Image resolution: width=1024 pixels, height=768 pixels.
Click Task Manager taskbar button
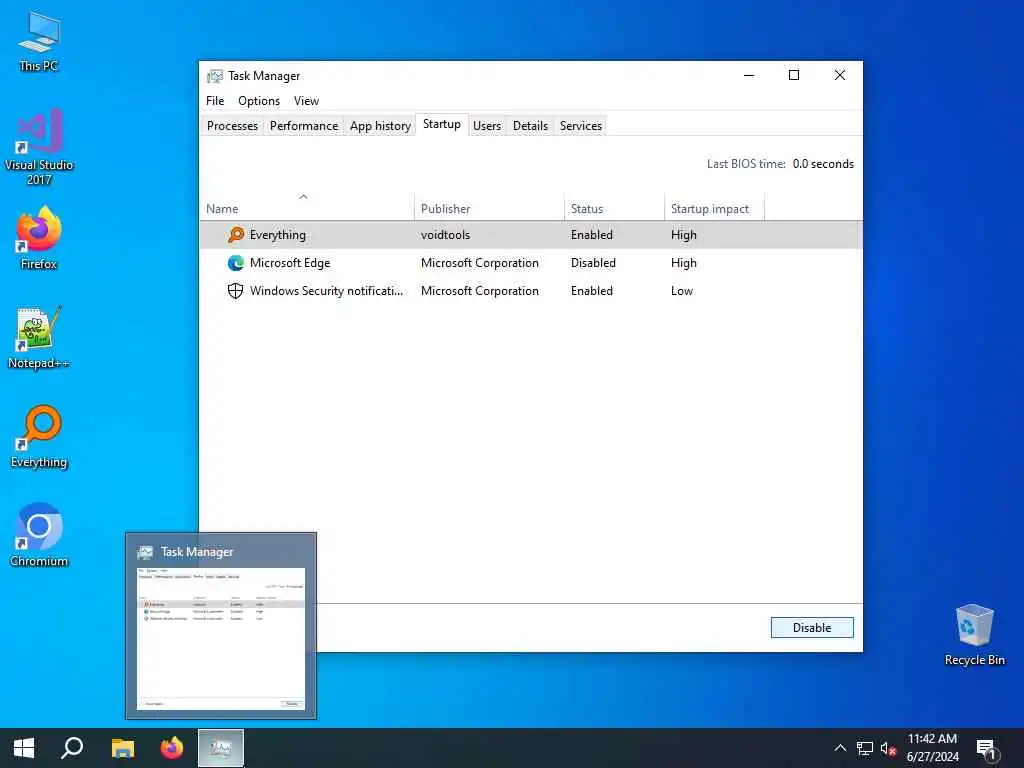click(x=221, y=748)
